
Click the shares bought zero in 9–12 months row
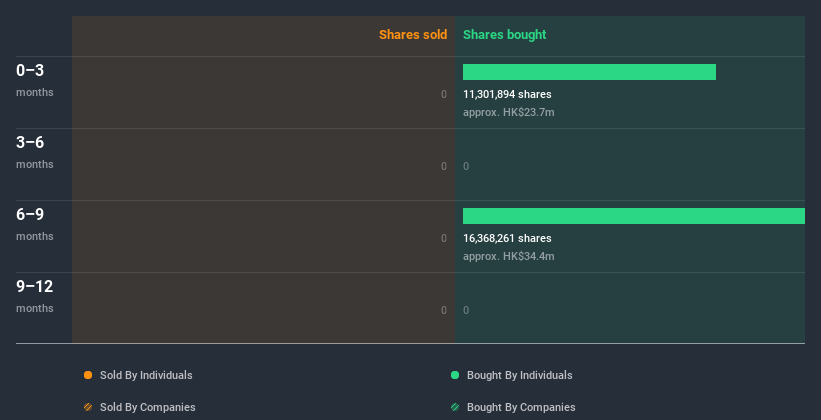466,311
